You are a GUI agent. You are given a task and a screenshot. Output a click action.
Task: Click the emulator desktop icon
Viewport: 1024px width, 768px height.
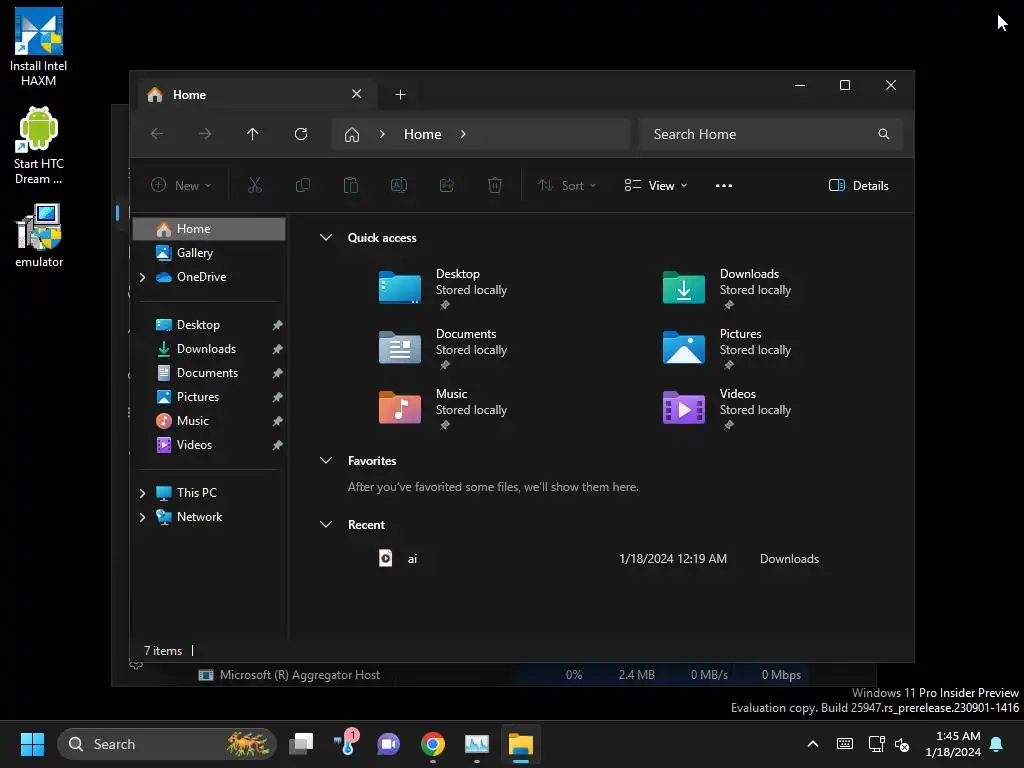point(39,236)
